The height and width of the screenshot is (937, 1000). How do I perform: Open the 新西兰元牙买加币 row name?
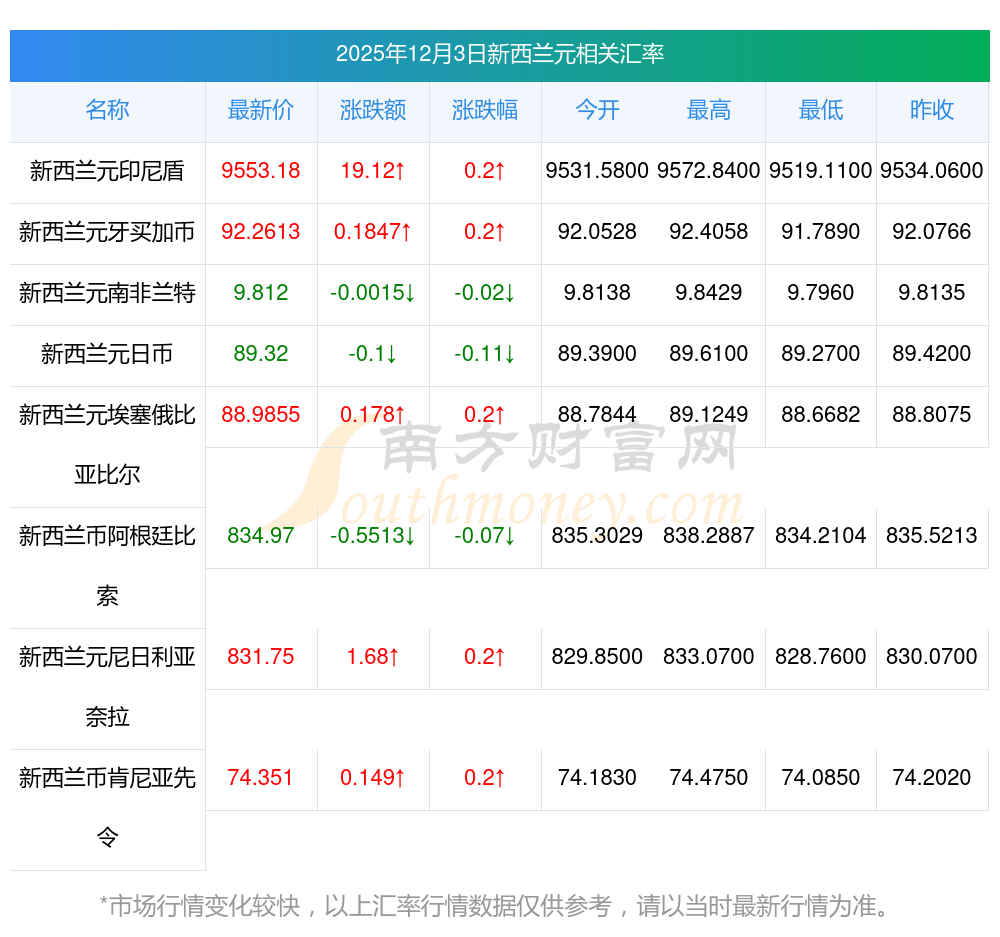[107, 233]
